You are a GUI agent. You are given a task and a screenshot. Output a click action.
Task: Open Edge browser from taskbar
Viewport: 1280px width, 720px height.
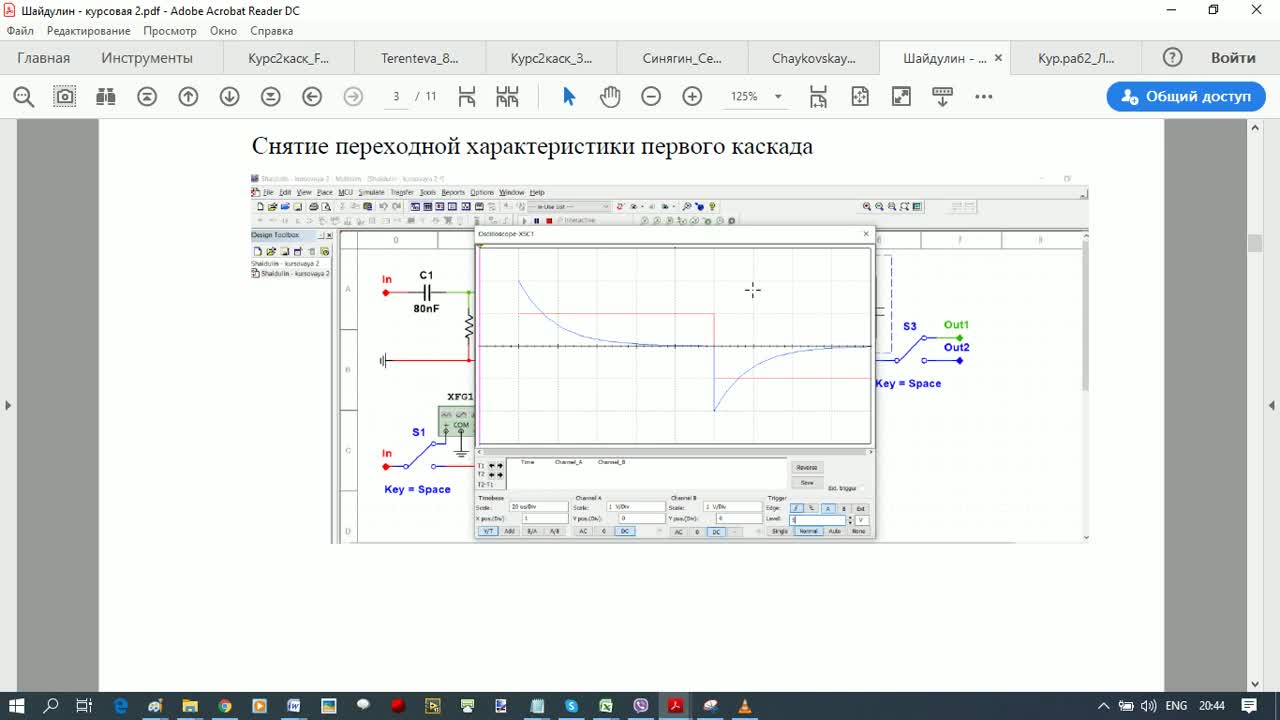coord(121,705)
